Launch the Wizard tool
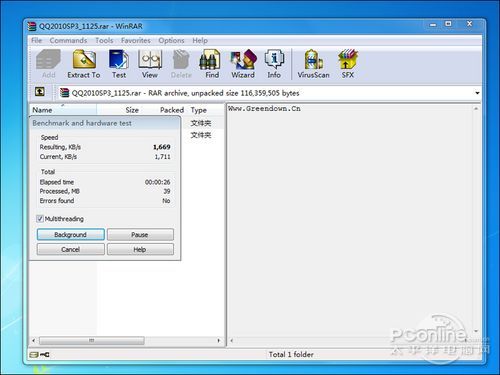 (243, 64)
